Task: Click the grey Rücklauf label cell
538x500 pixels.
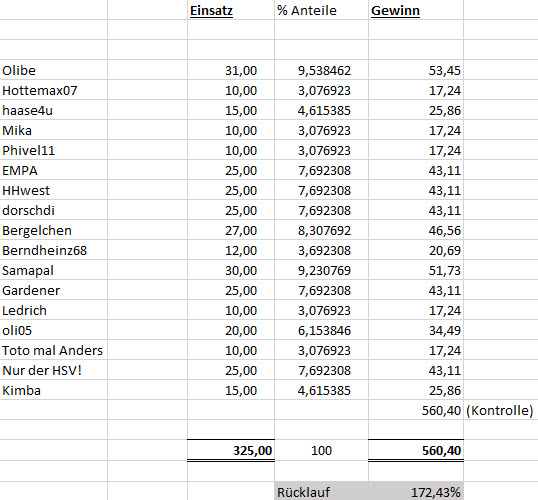Action: pyautogui.click(x=321, y=492)
